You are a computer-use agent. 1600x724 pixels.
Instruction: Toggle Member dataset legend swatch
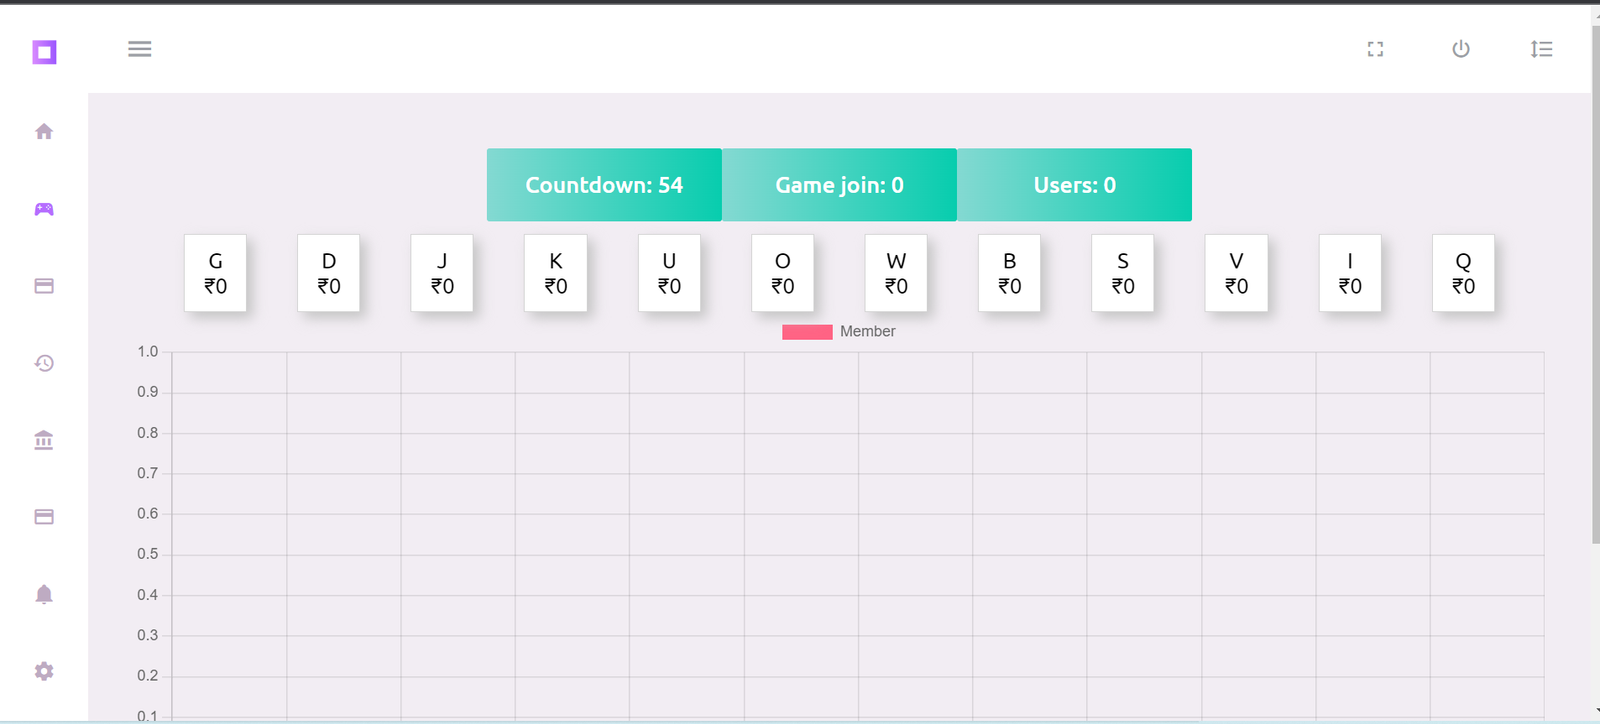(807, 332)
